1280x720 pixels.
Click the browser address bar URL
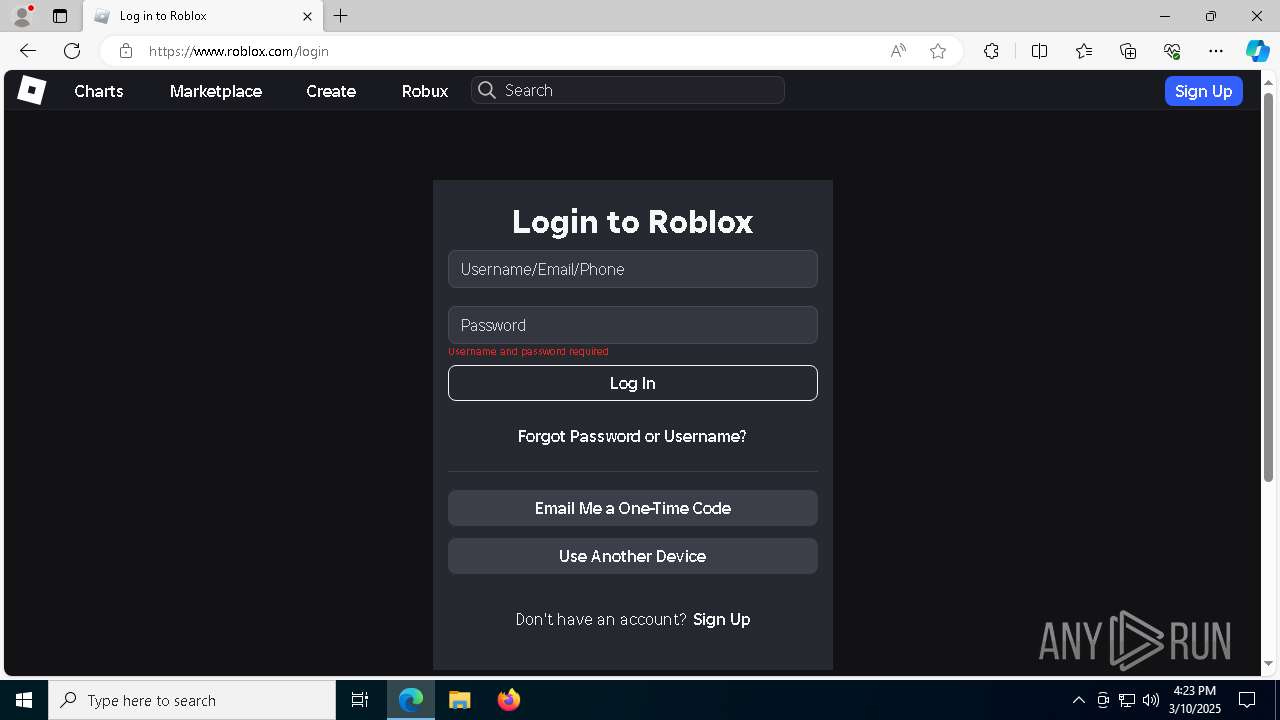[x=238, y=51]
